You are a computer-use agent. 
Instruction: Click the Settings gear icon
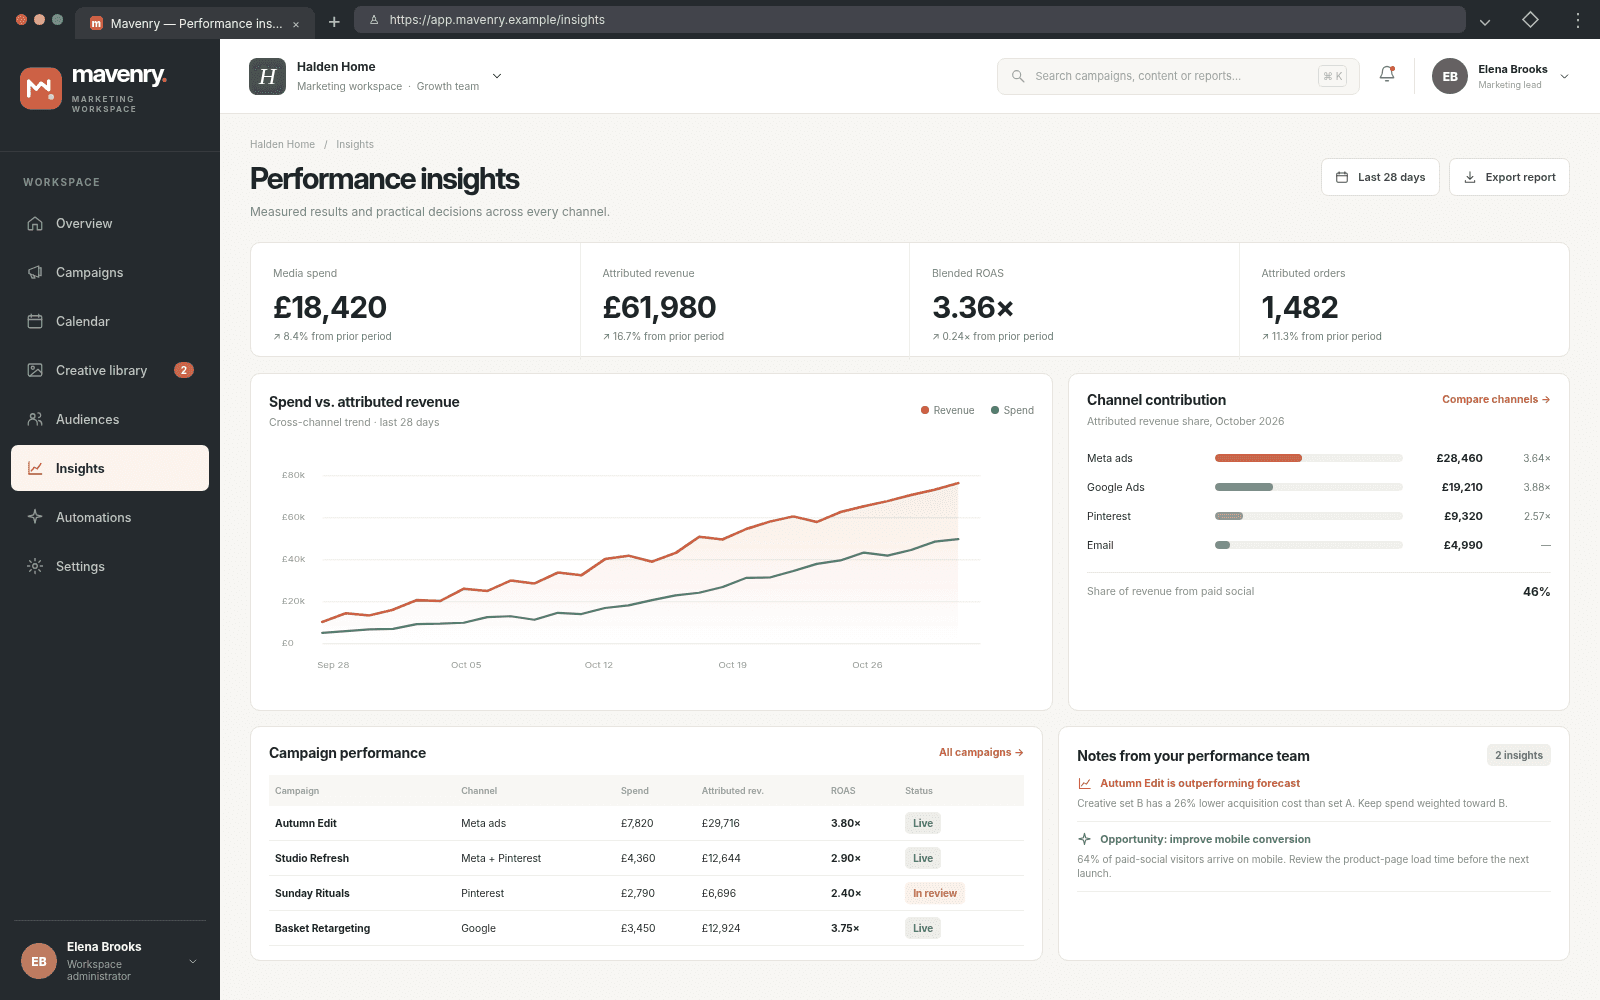35,566
